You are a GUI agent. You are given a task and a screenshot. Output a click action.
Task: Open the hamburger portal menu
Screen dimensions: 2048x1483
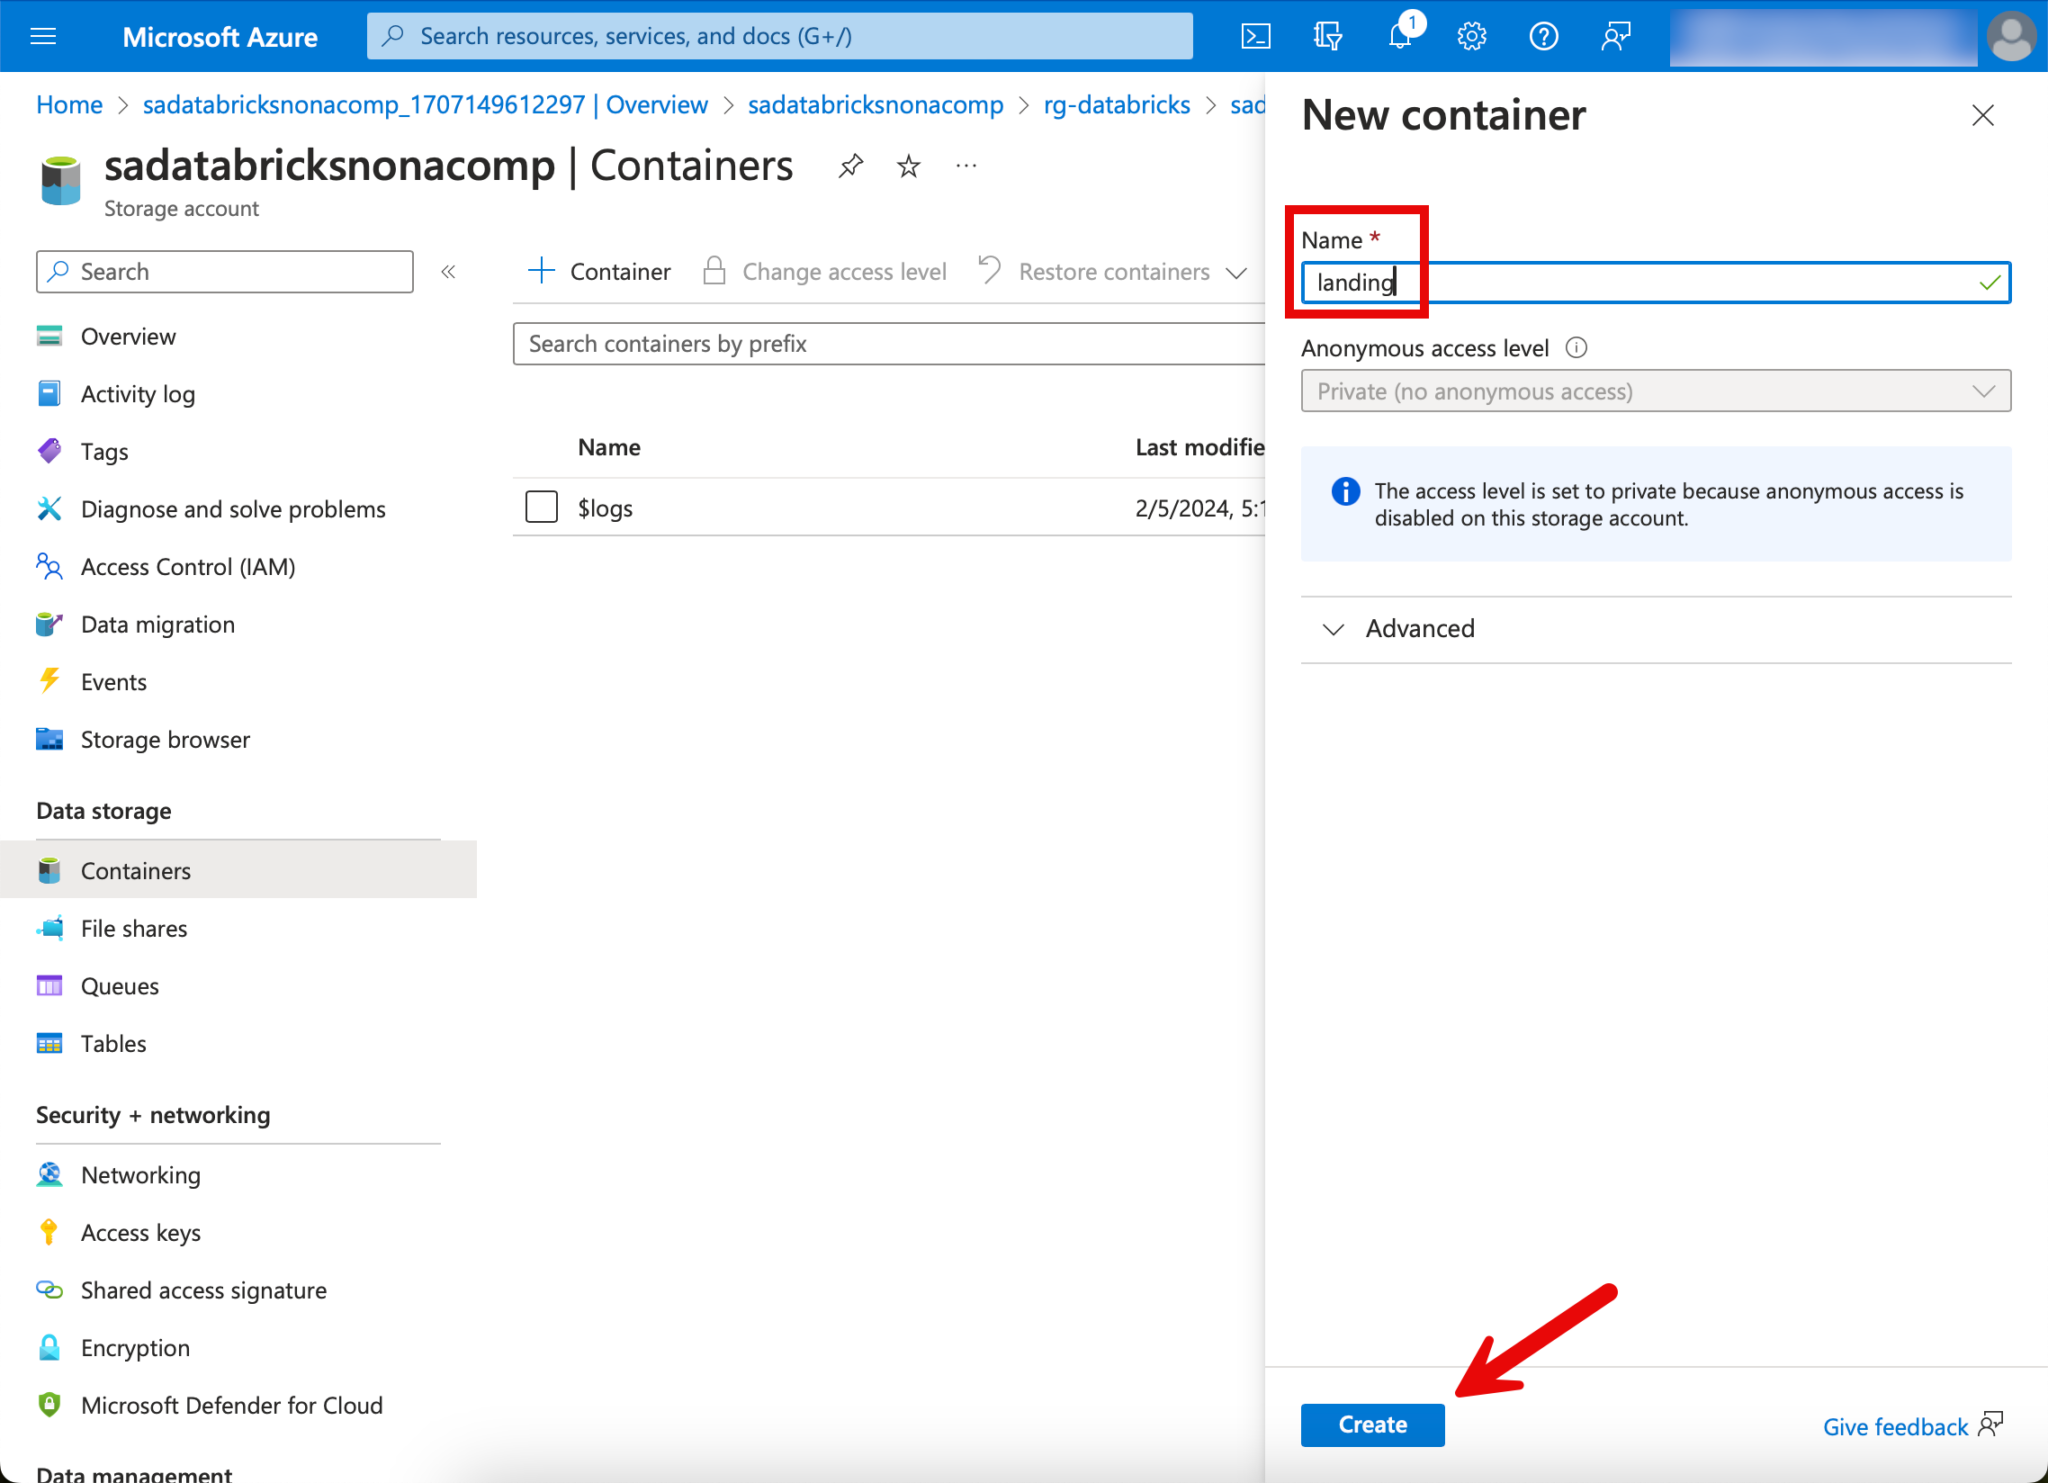click(43, 37)
